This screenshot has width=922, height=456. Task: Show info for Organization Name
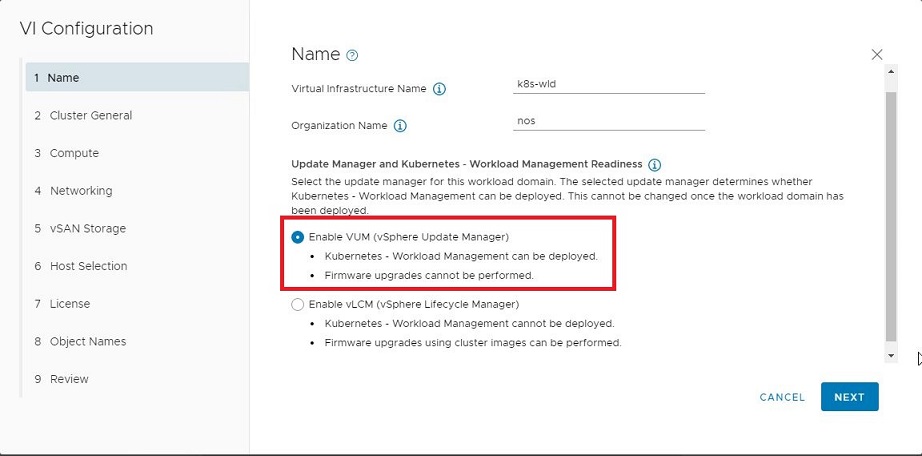(x=400, y=126)
